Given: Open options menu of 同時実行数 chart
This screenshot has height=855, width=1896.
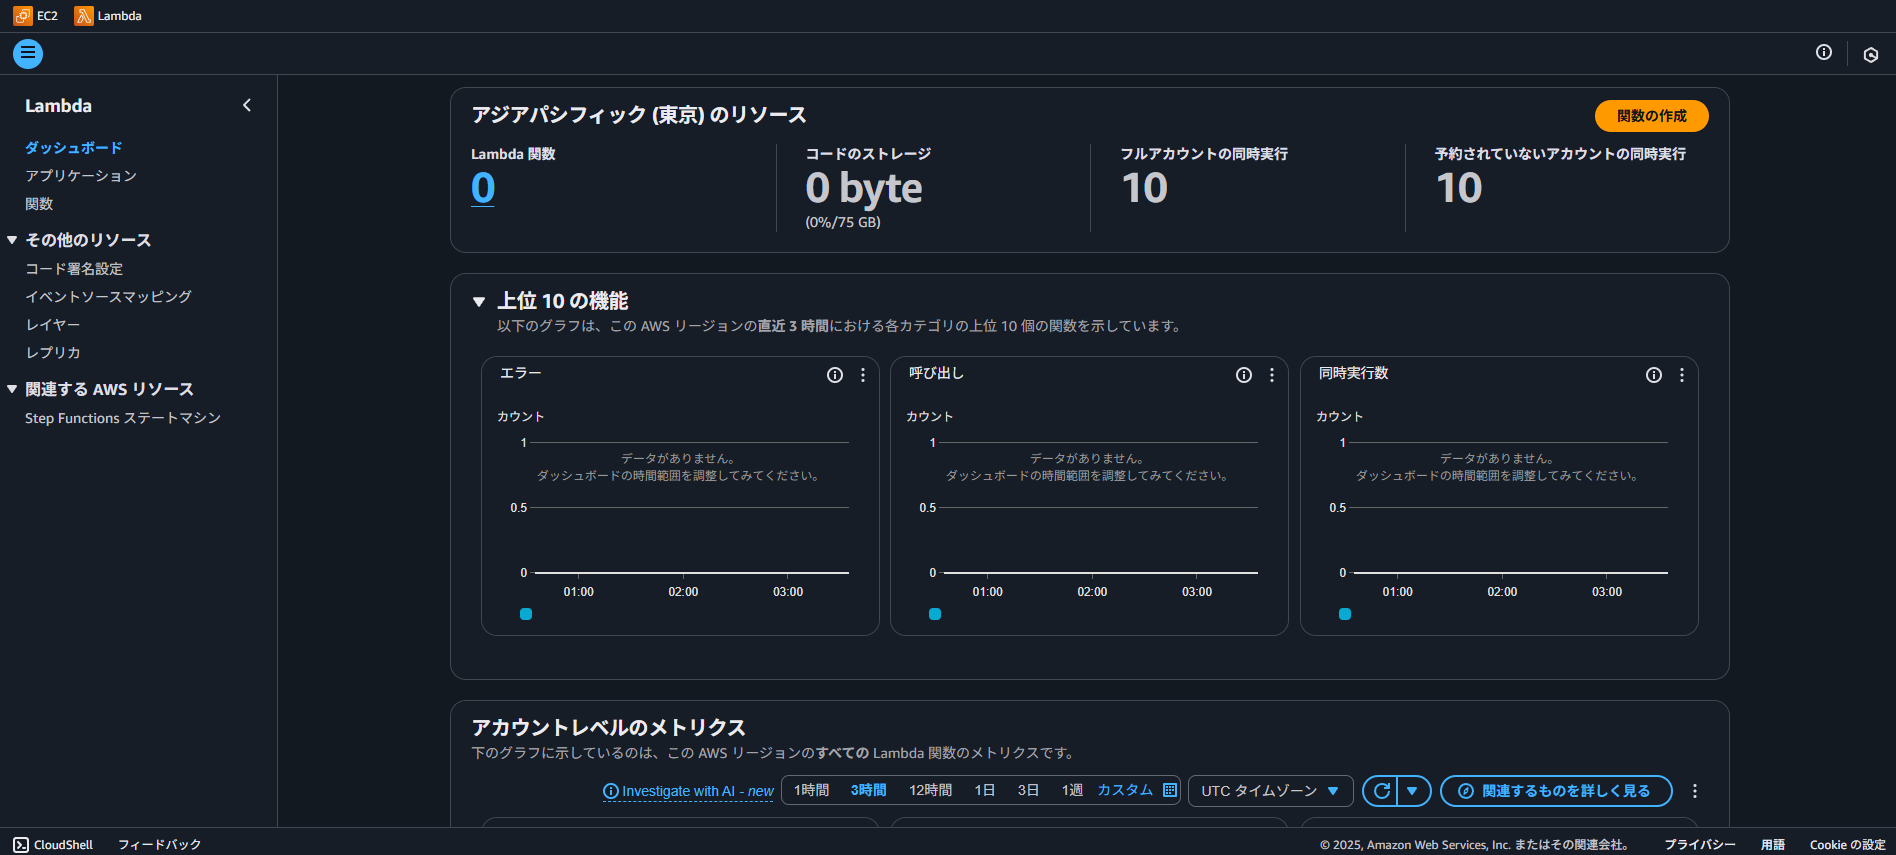Looking at the screenshot, I should click(1682, 375).
